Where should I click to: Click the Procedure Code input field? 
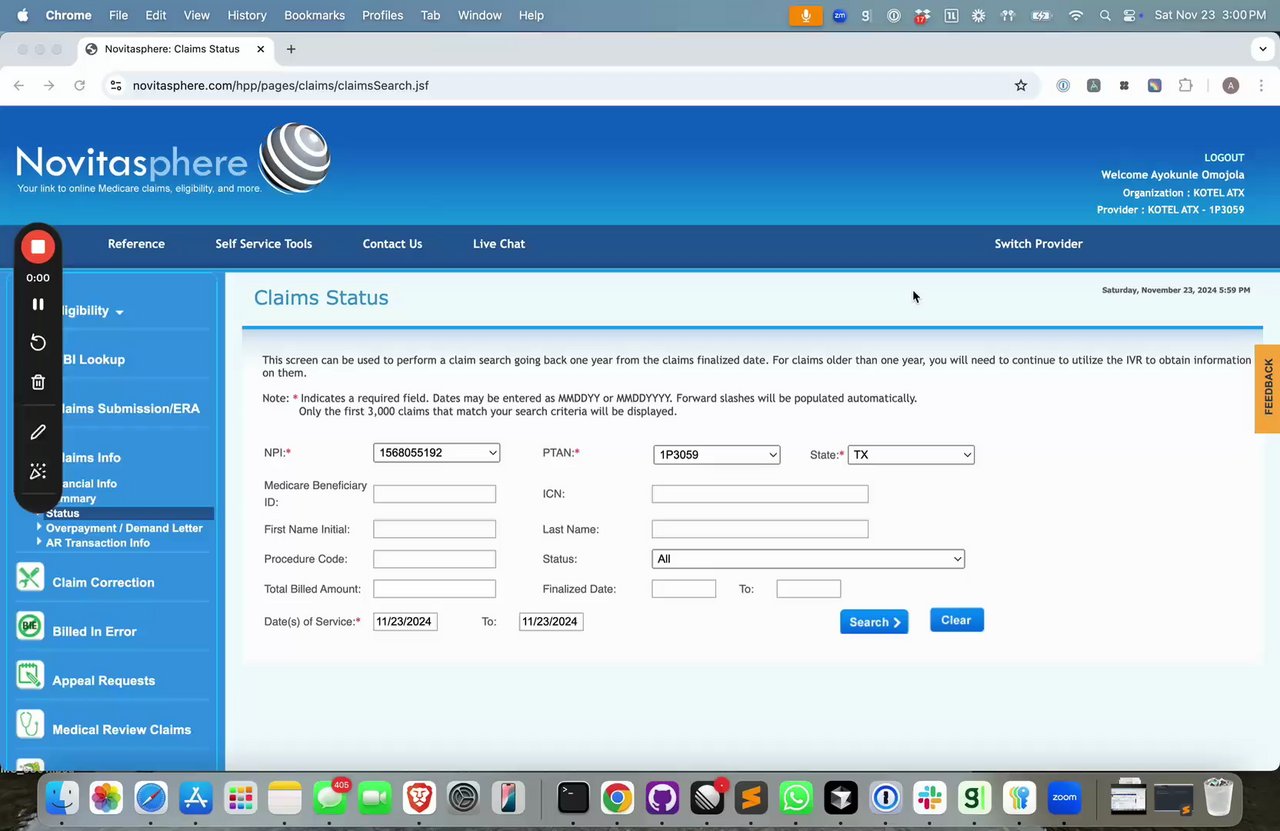434,559
